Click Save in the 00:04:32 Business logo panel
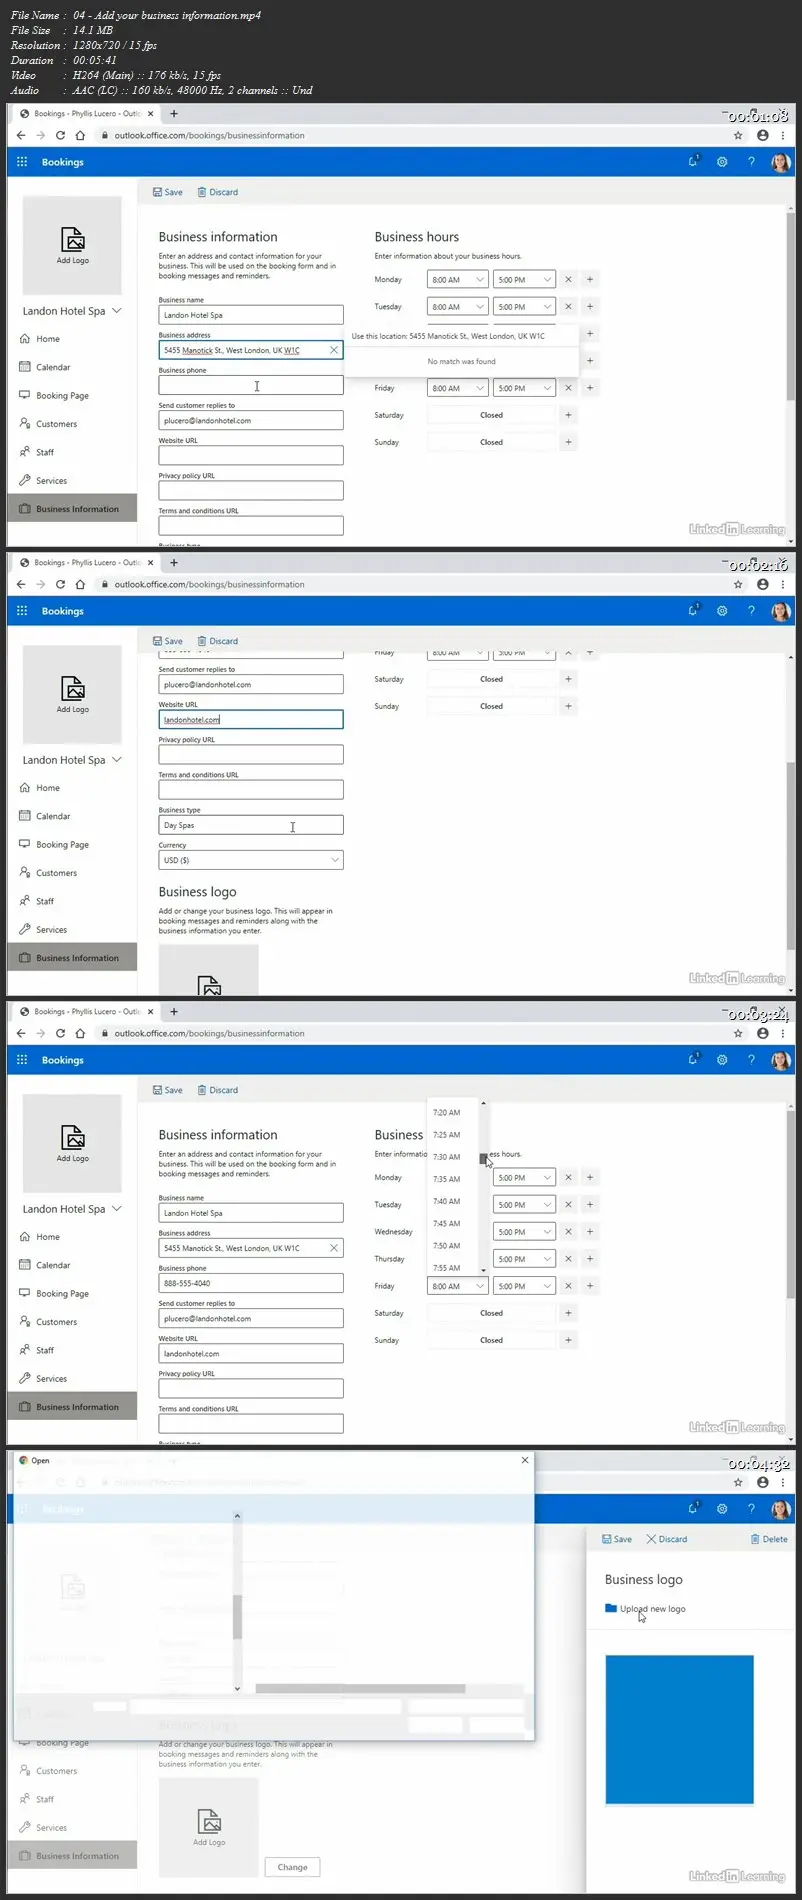Screen dimensions: 802x1900 617,1539
